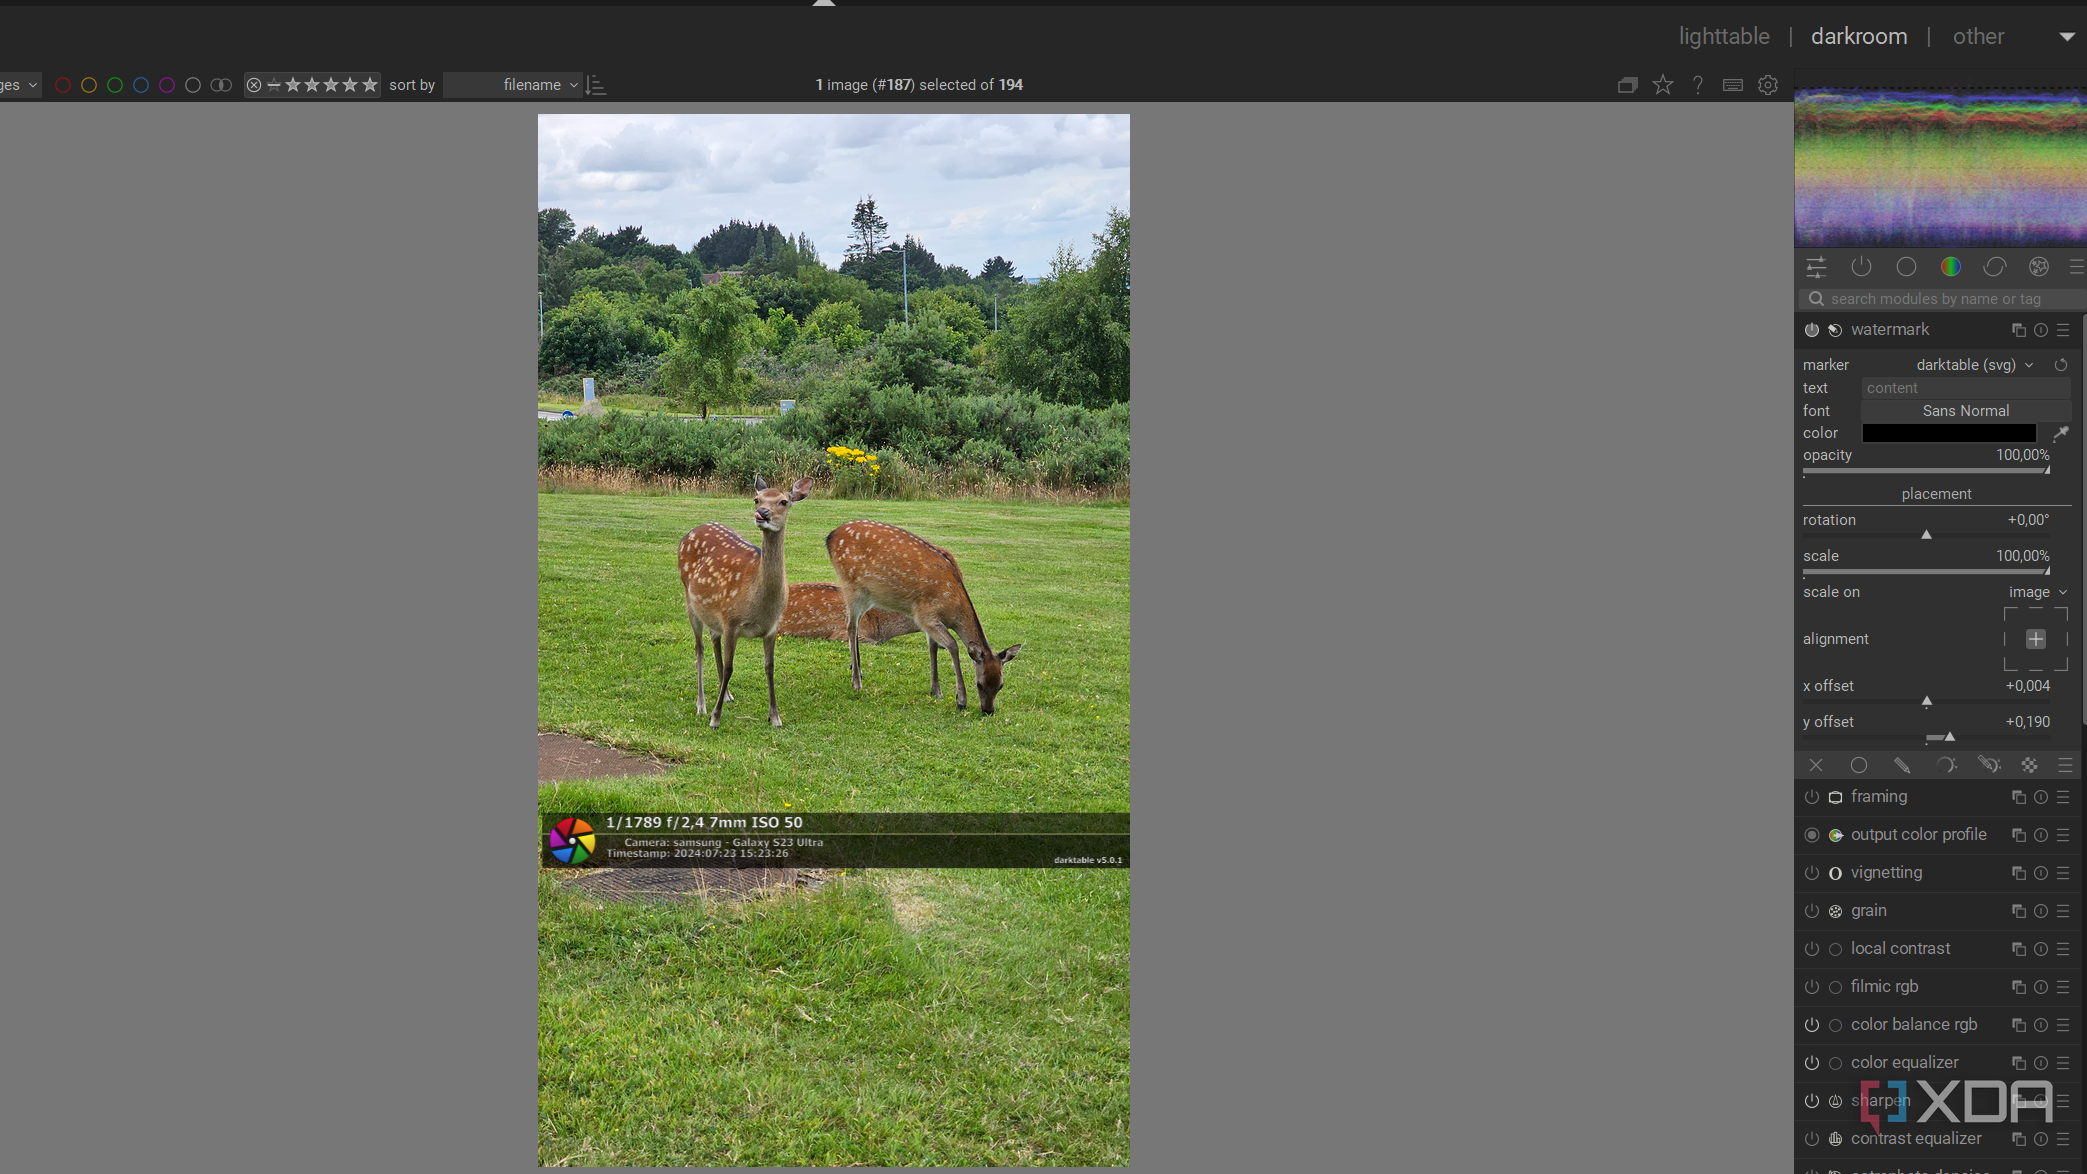Click the rejected-images filter icon
The height and width of the screenshot is (1174, 2087).
click(254, 85)
